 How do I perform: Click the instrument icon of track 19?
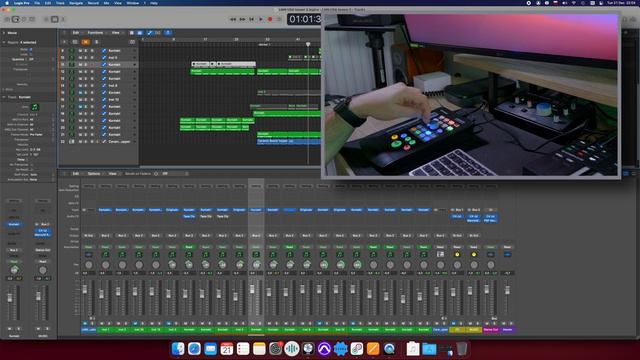[72, 120]
